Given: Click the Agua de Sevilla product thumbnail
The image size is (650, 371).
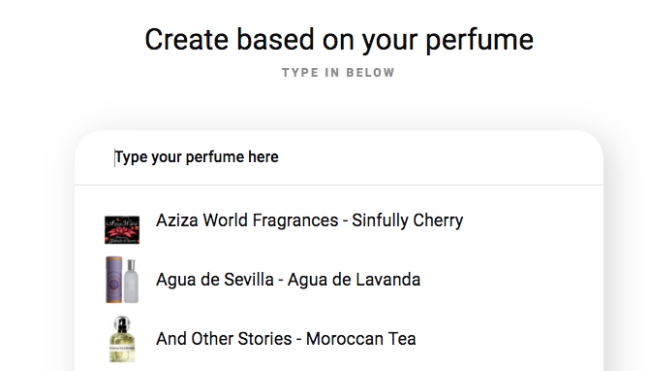Looking at the screenshot, I should (122, 280).
